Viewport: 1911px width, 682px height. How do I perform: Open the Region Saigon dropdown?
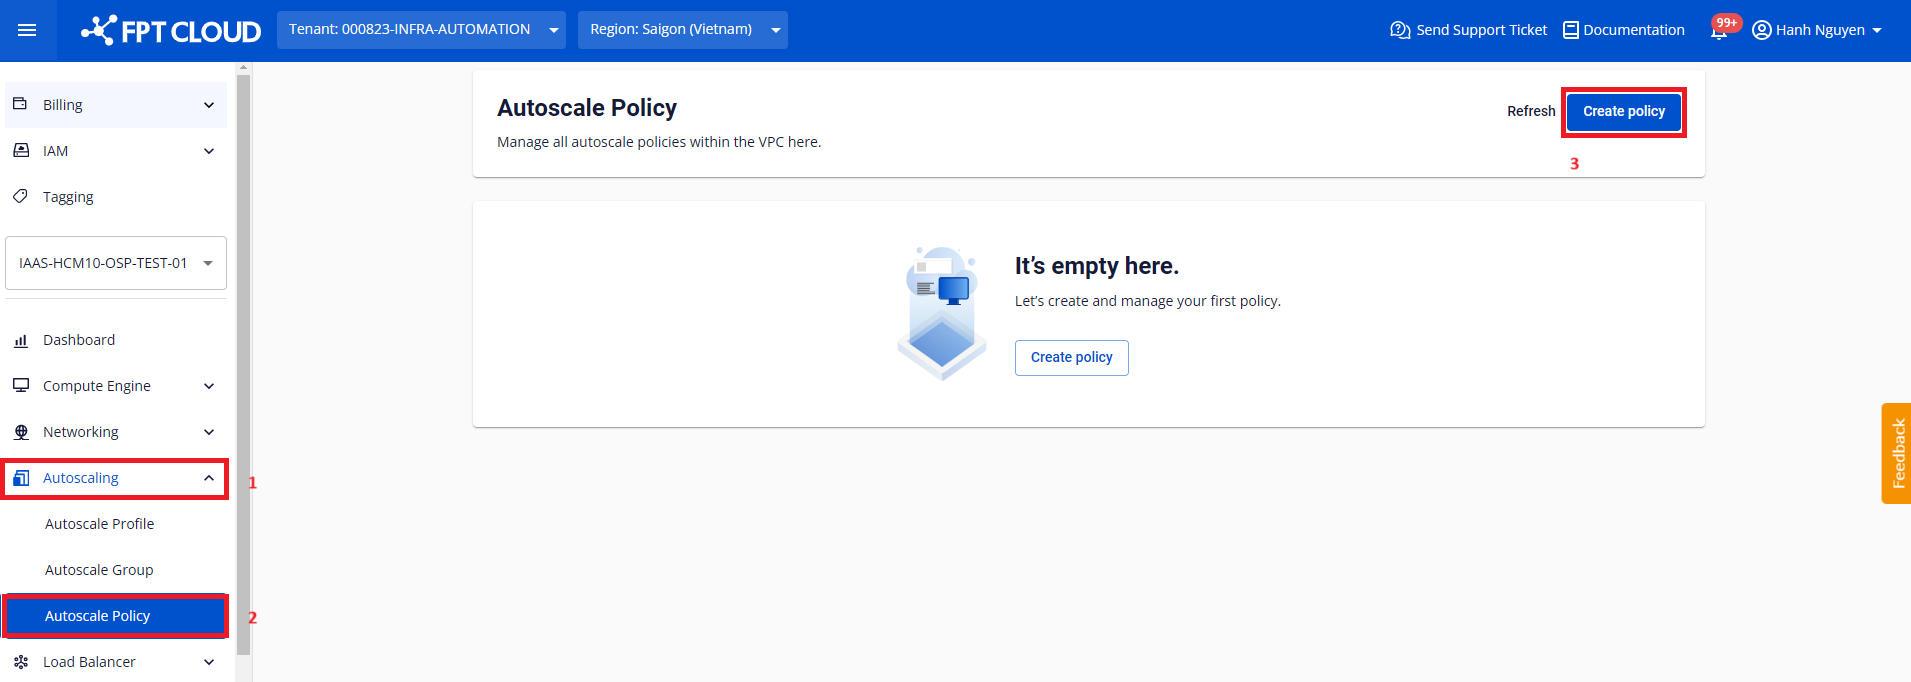(682, 30)
